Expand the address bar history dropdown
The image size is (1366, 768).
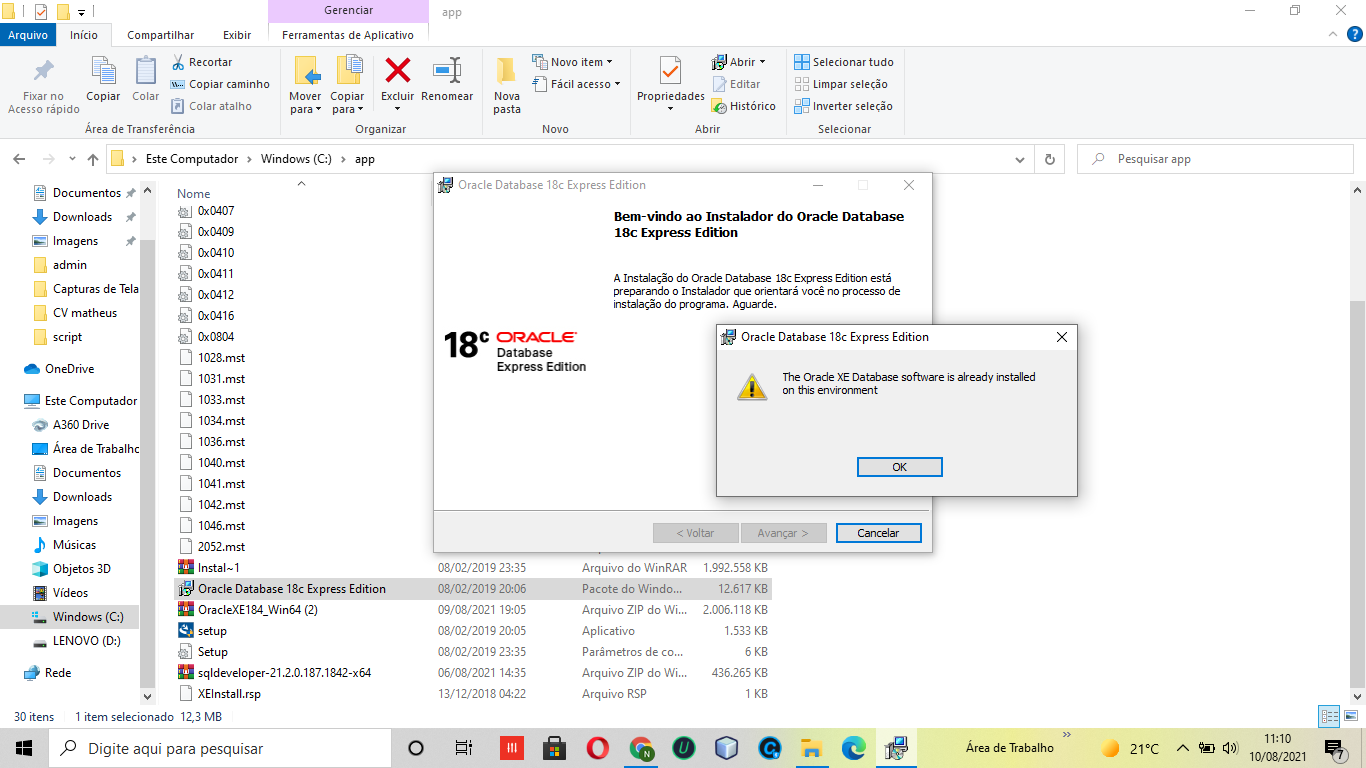pyautogui.click(x=1020, y=159)
